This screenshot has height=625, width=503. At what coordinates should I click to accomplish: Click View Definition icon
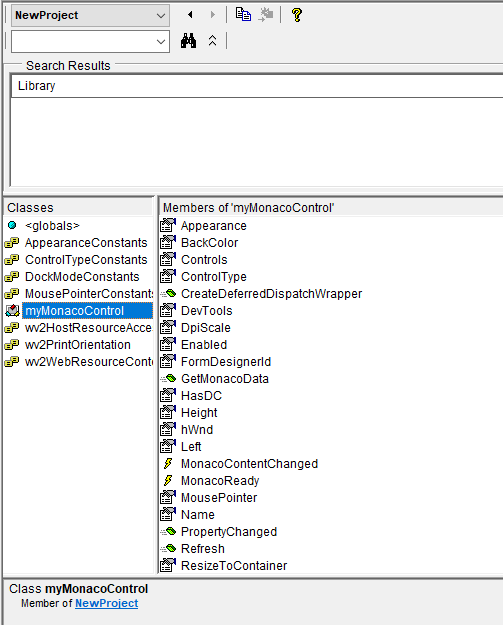click(x=266, y=15)
